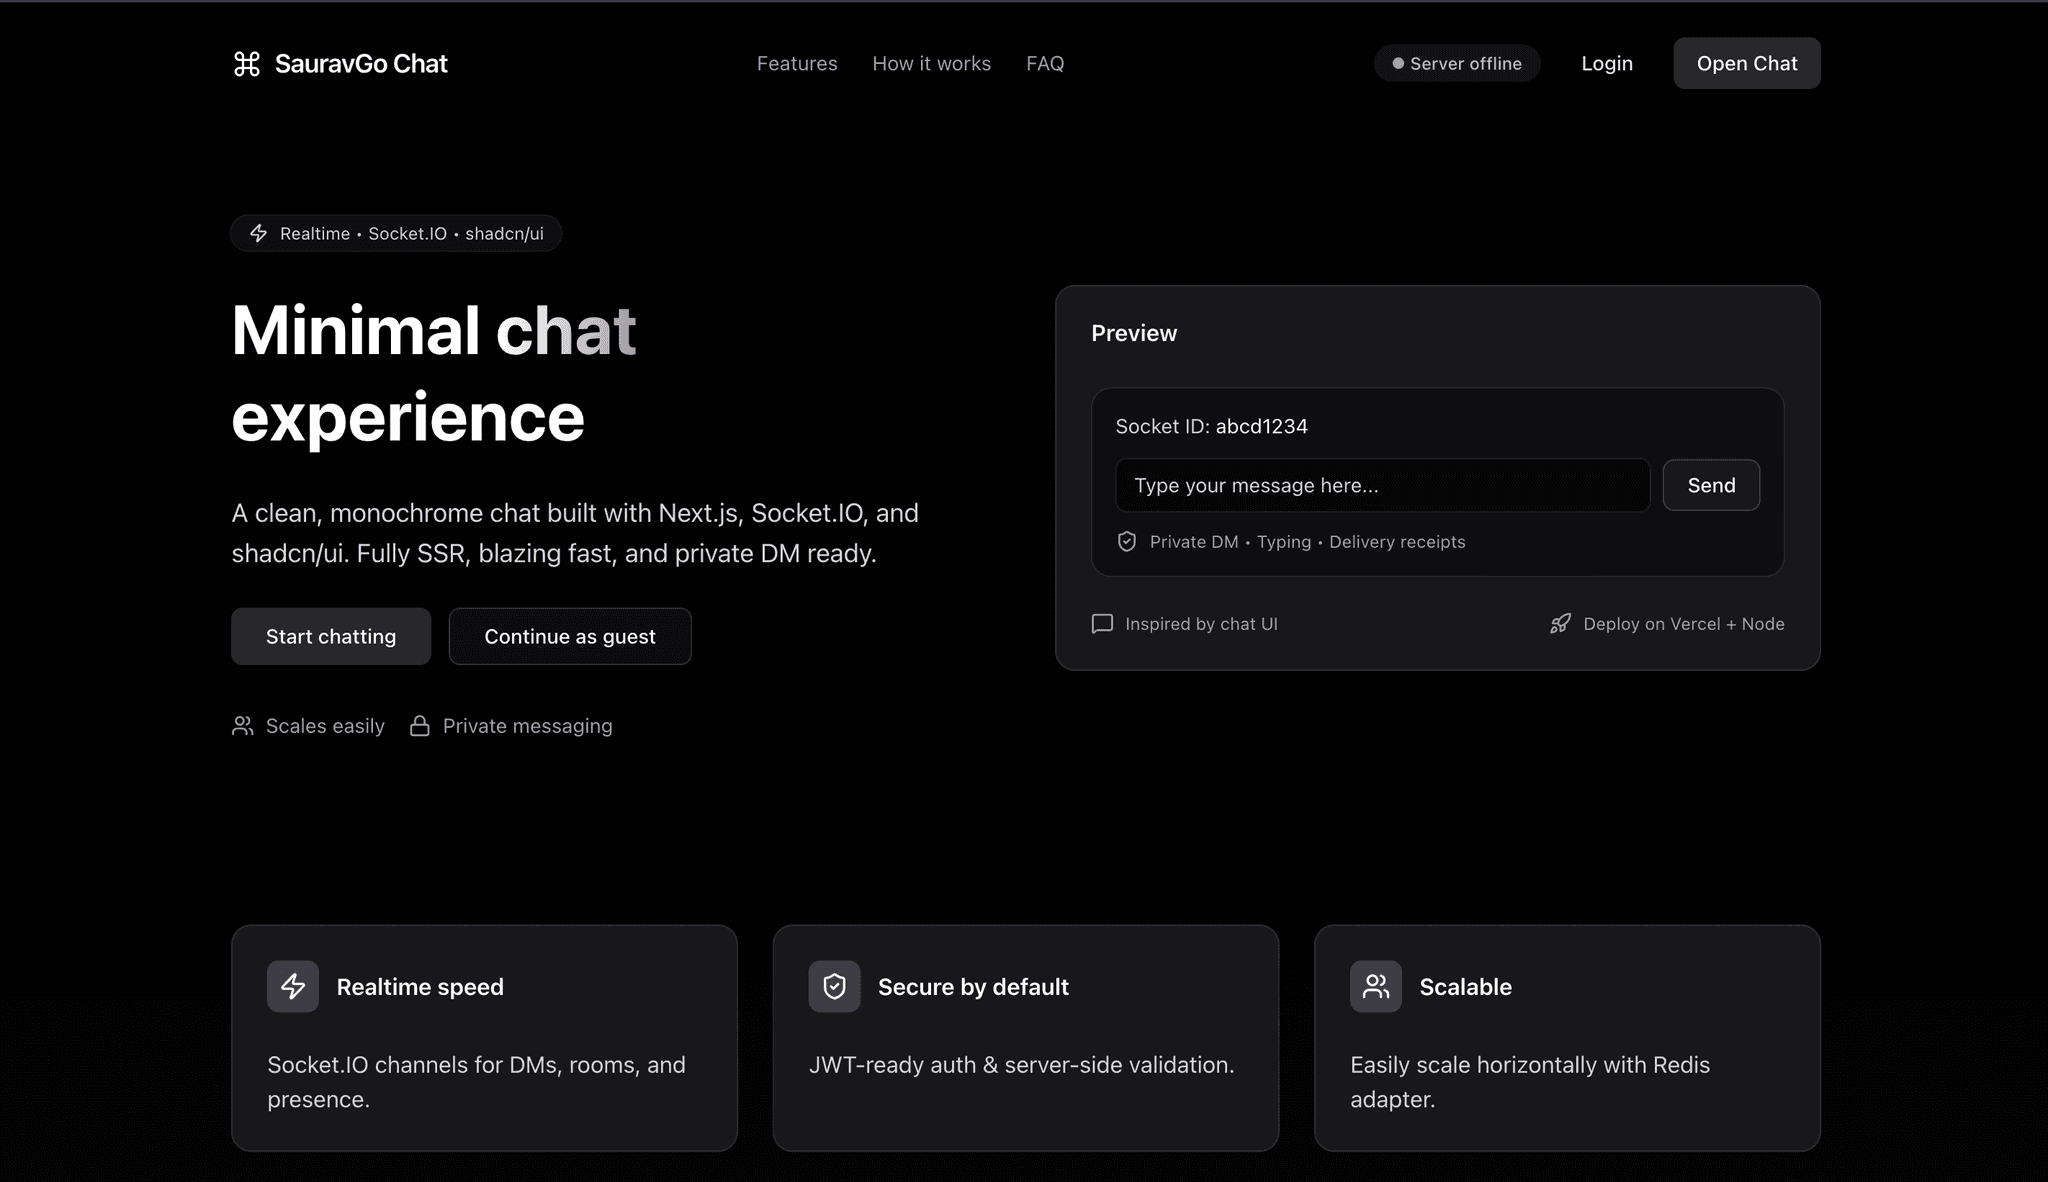Click the chat bubble icon by Inspired by chat UI
This screenshot has height=1182, width=2048.
(x=1102, y=624)
